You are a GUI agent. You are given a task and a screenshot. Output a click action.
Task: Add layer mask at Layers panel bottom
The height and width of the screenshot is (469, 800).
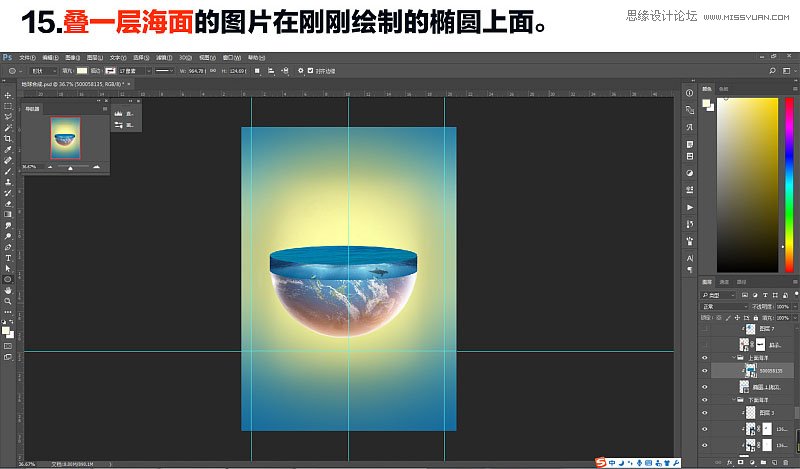click(741, 462)
